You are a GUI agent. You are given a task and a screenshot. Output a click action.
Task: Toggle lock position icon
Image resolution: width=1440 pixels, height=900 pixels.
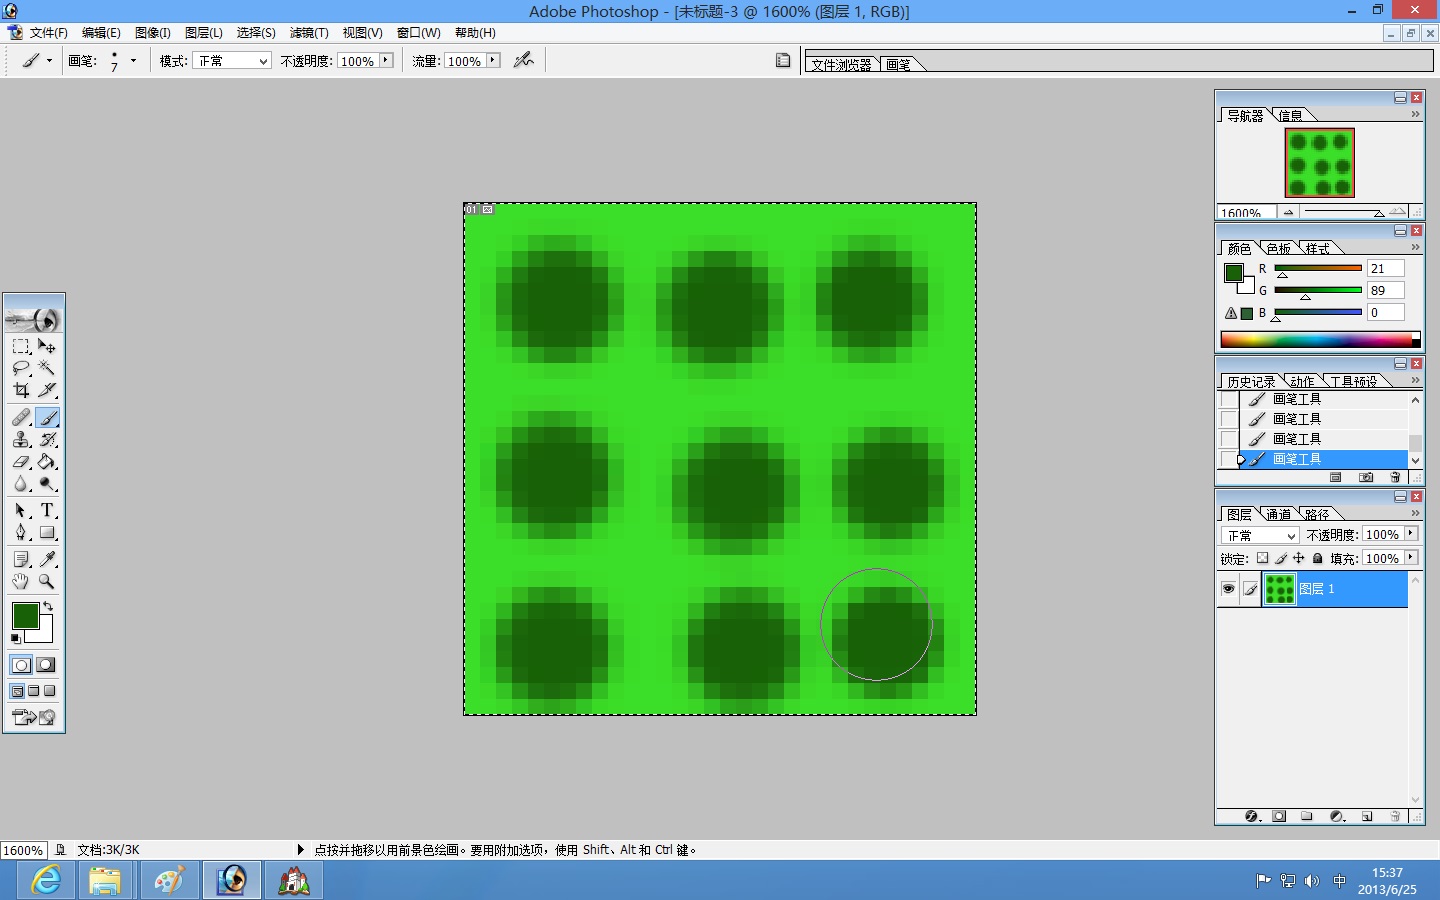coord(1298,559)
